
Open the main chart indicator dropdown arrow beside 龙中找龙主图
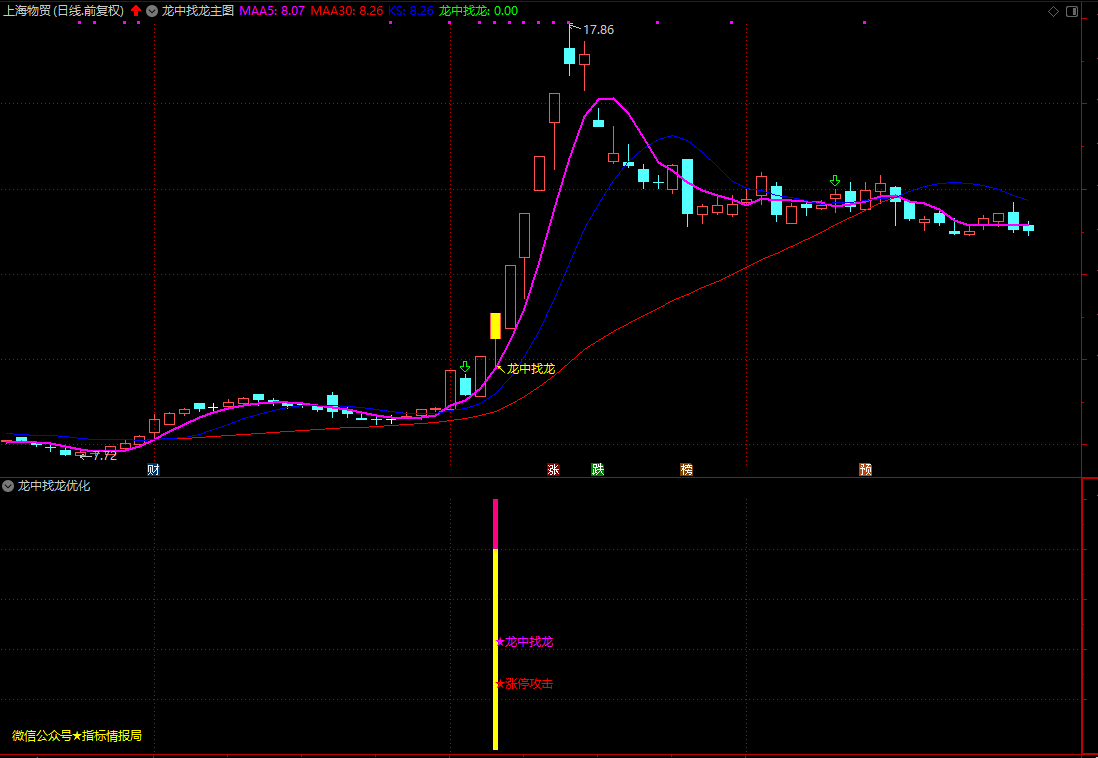point(152,11)
